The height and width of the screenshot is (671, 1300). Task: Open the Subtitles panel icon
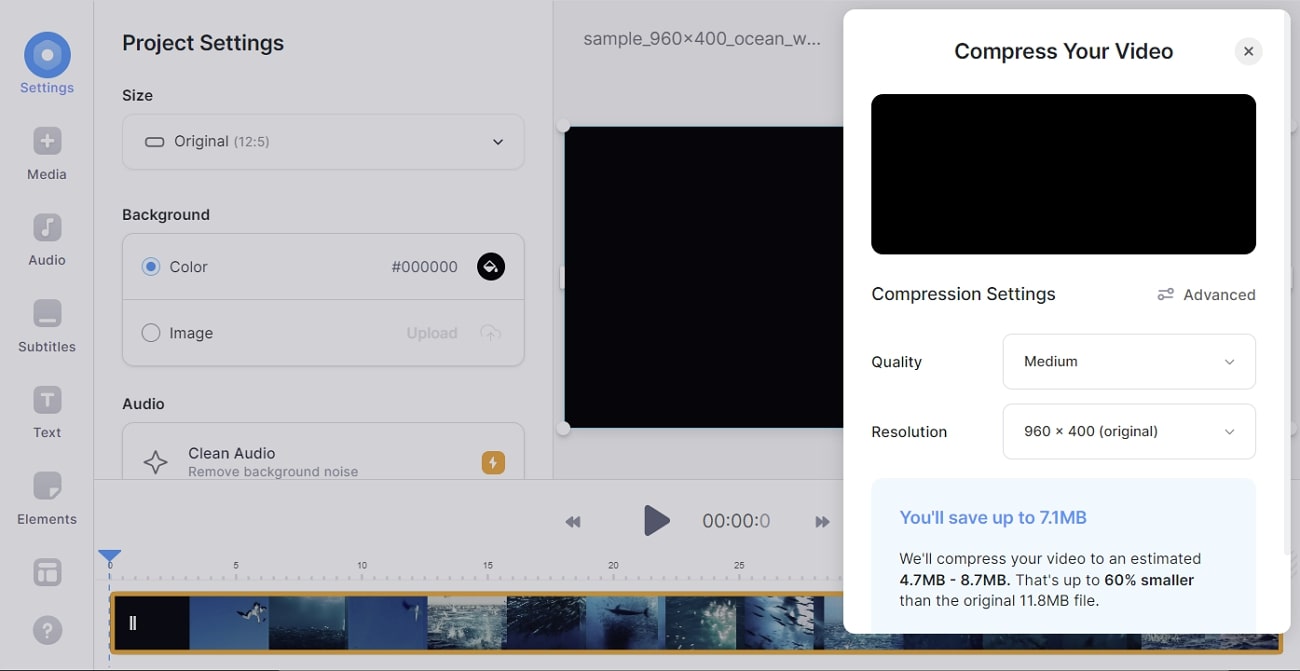(47, 314)
